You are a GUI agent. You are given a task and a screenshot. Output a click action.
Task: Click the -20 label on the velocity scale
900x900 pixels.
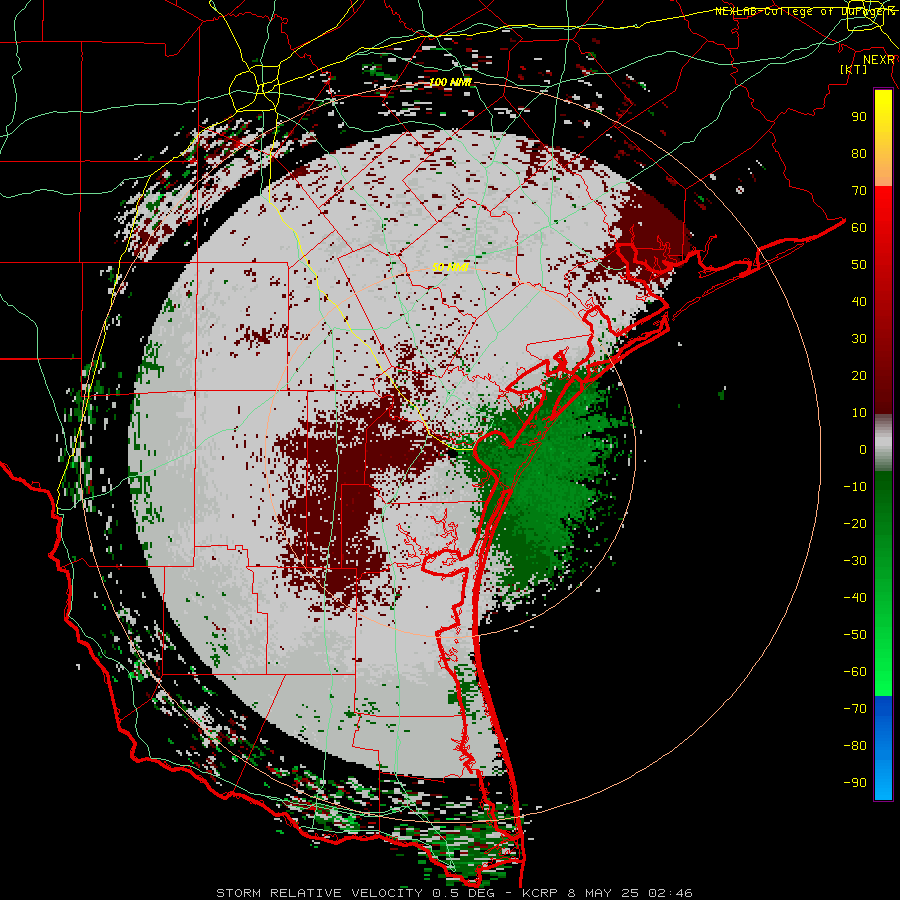coord(855,523)
